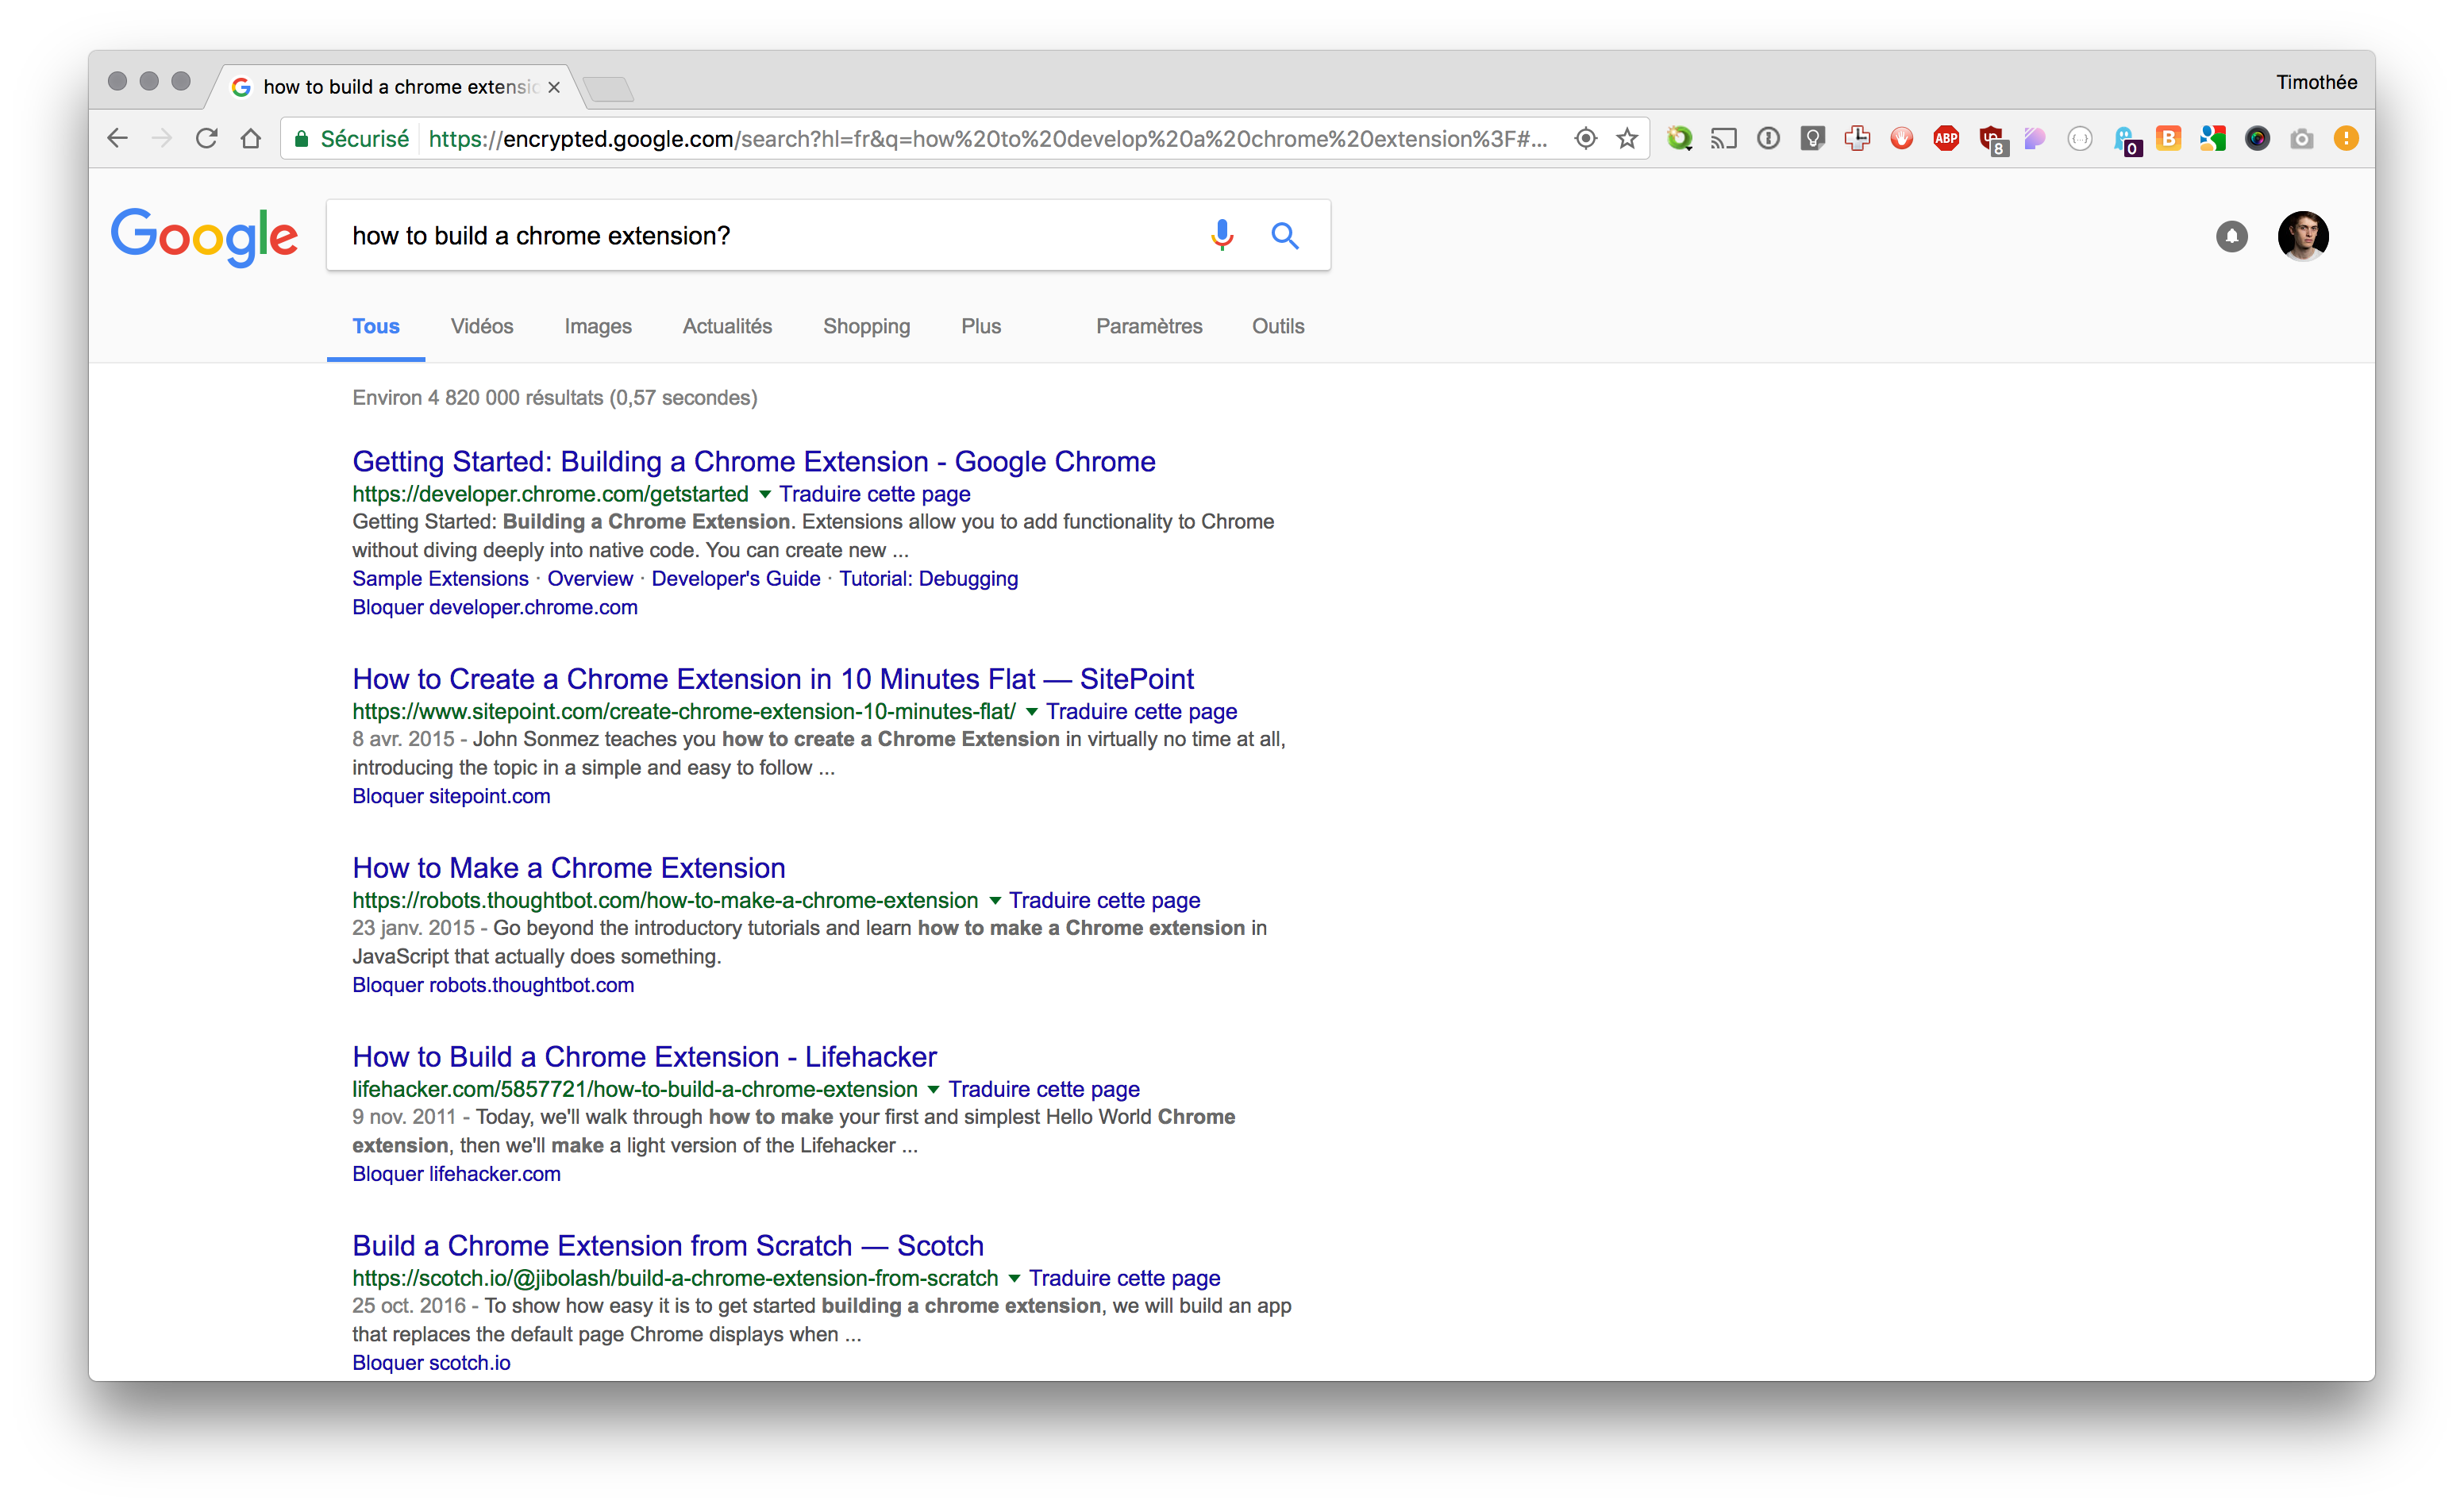Open the Outils tools menu
This screenshot has width=2464, height=1508.
click(1278, 326)
